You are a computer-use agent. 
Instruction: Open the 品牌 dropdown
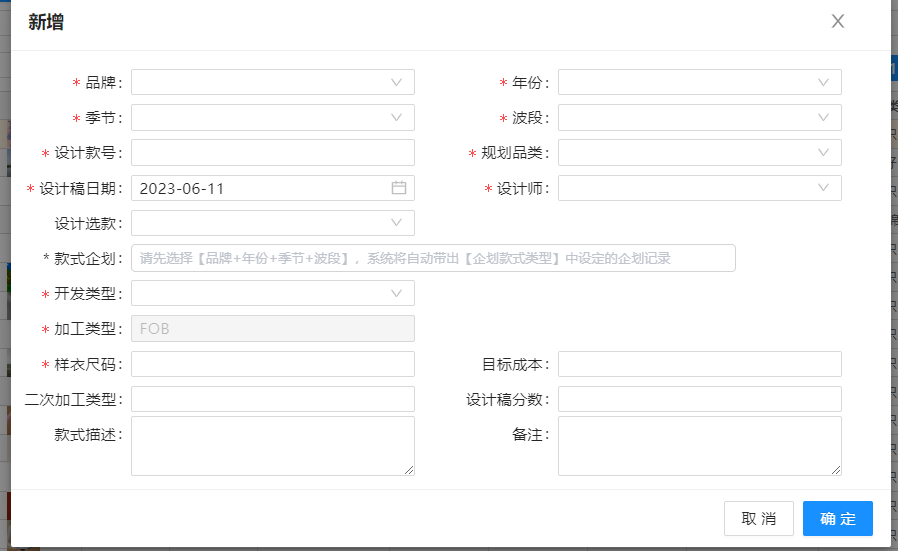[272, 82]
